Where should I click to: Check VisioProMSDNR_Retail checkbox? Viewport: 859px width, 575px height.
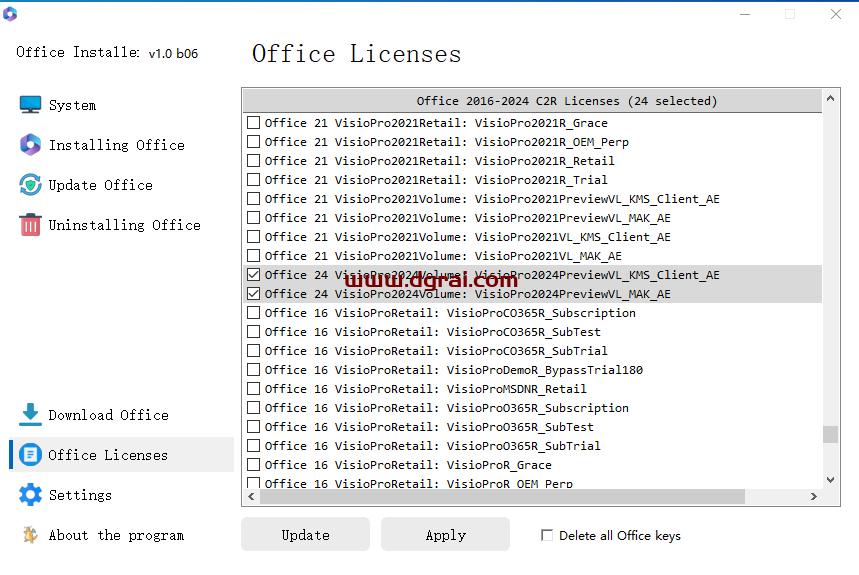coord(253,388)
